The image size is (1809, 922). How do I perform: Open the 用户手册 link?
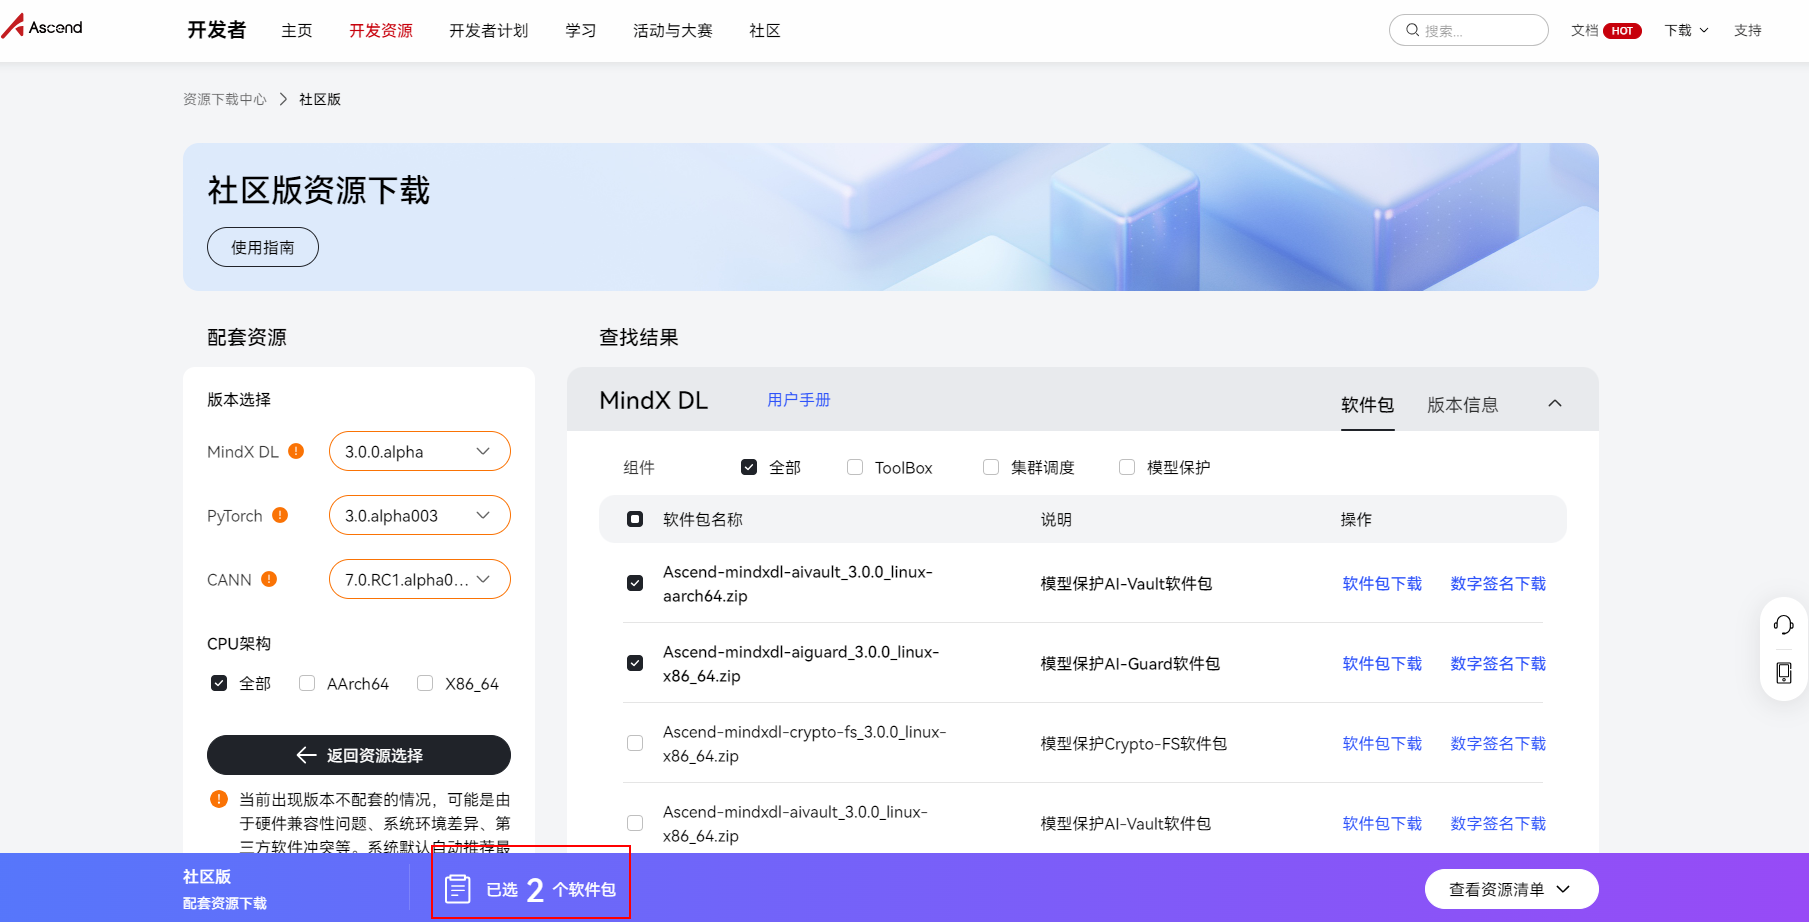(x=799, y=400)
